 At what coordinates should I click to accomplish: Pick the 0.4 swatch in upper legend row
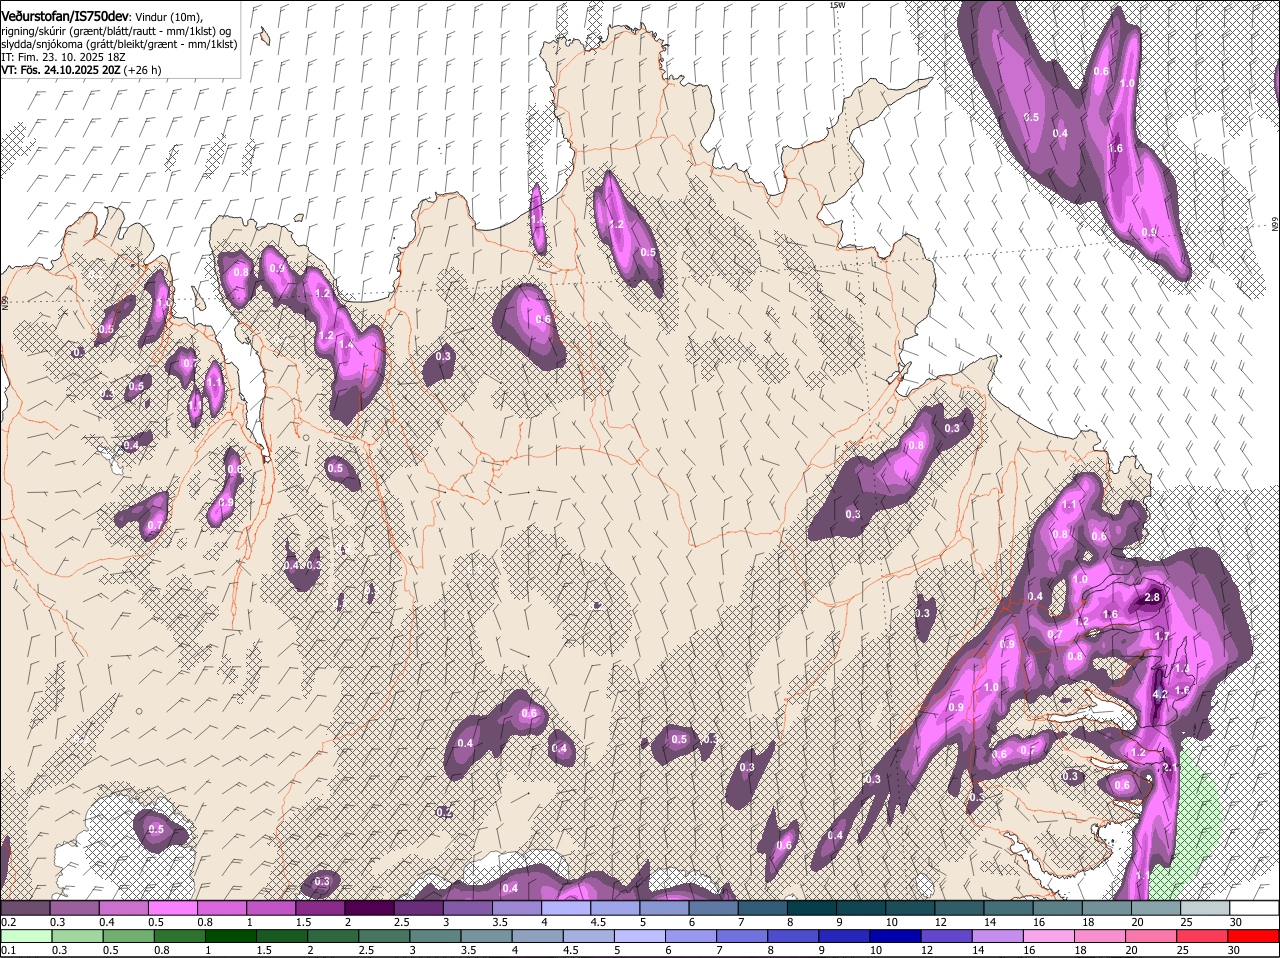pos(123,907)
